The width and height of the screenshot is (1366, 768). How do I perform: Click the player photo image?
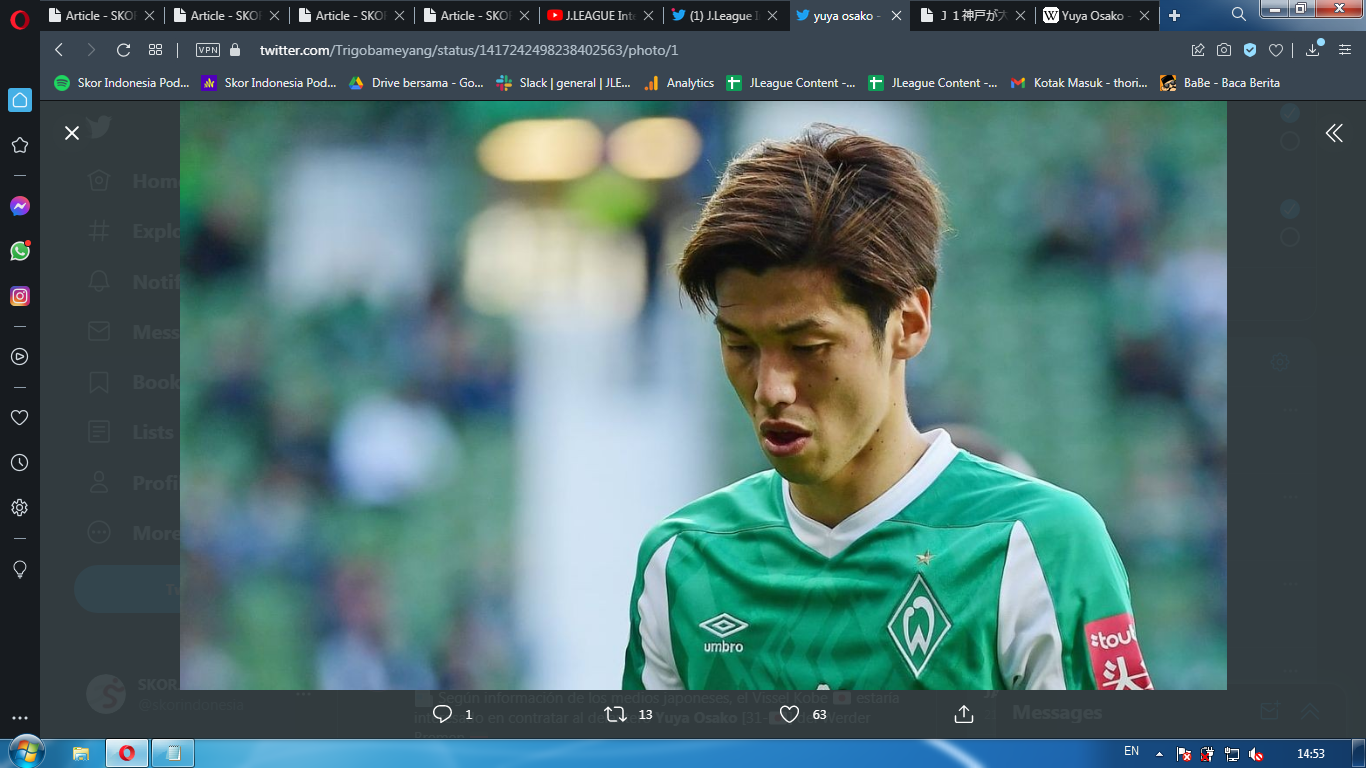703,395
